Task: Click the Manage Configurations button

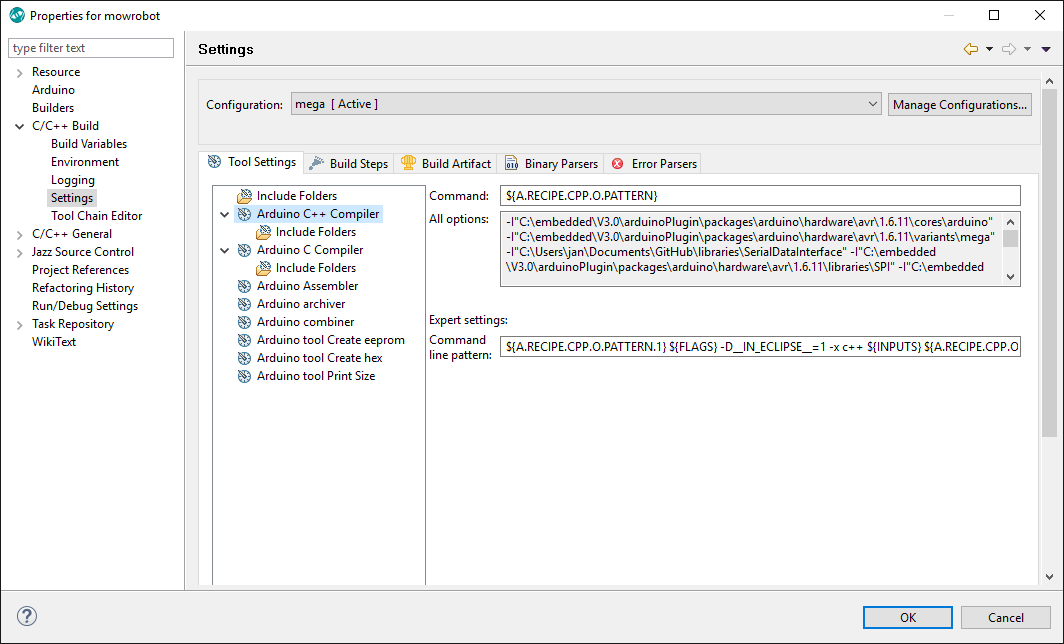Action: tap(960, 105)
